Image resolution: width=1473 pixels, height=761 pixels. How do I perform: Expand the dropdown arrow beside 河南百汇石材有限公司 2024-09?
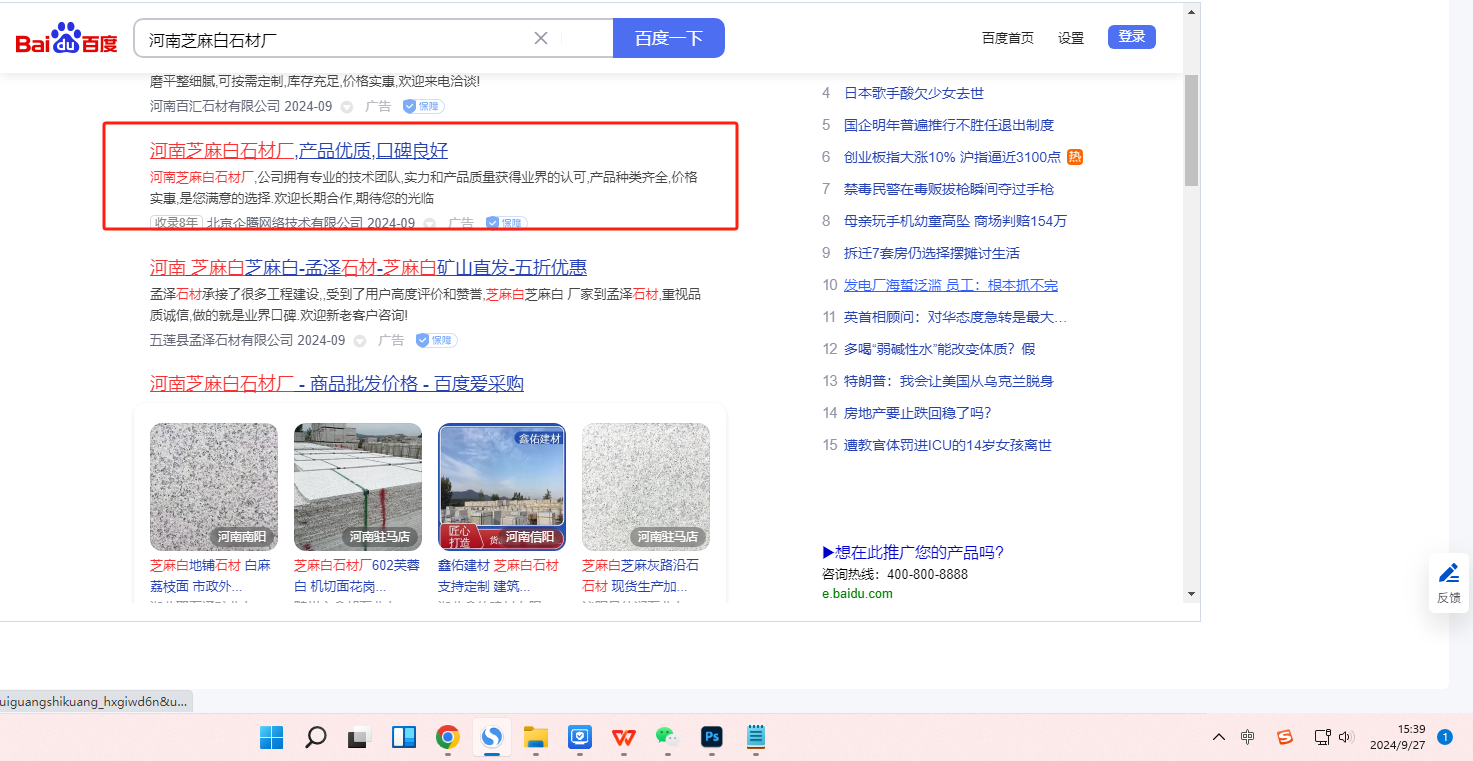tap(347, 106)
